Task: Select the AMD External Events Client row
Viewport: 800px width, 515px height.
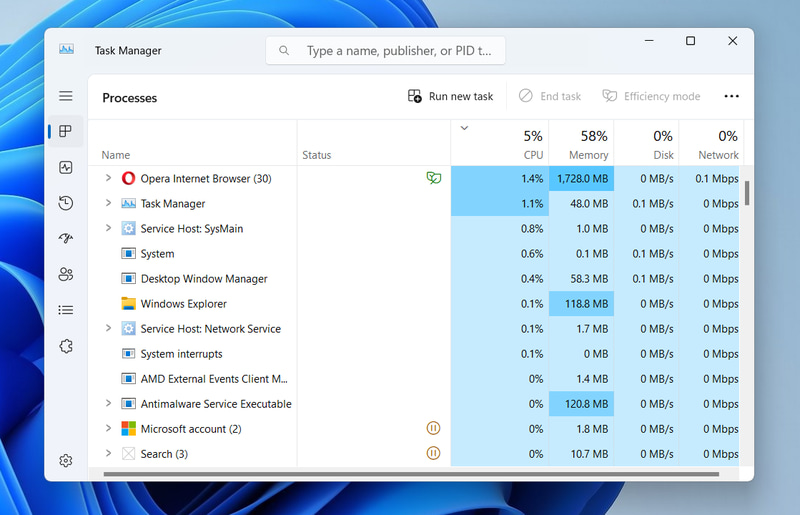Action: [414, 379]
